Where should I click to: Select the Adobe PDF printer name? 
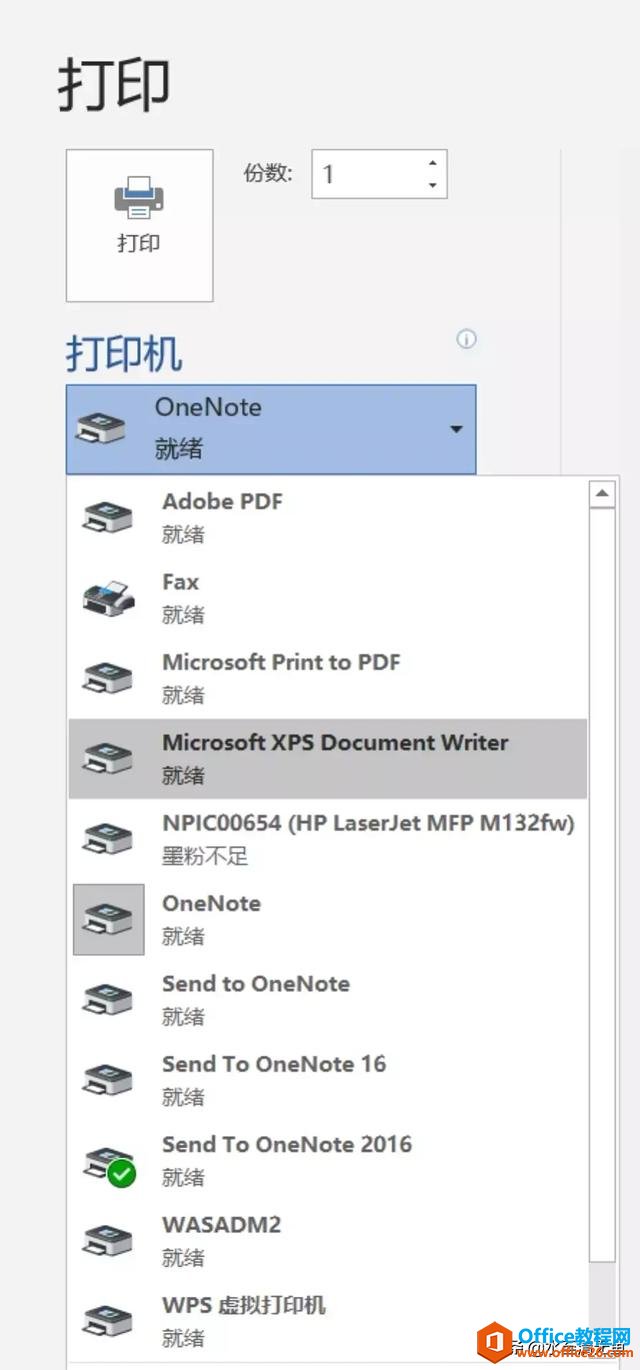(x=222, y=501)
